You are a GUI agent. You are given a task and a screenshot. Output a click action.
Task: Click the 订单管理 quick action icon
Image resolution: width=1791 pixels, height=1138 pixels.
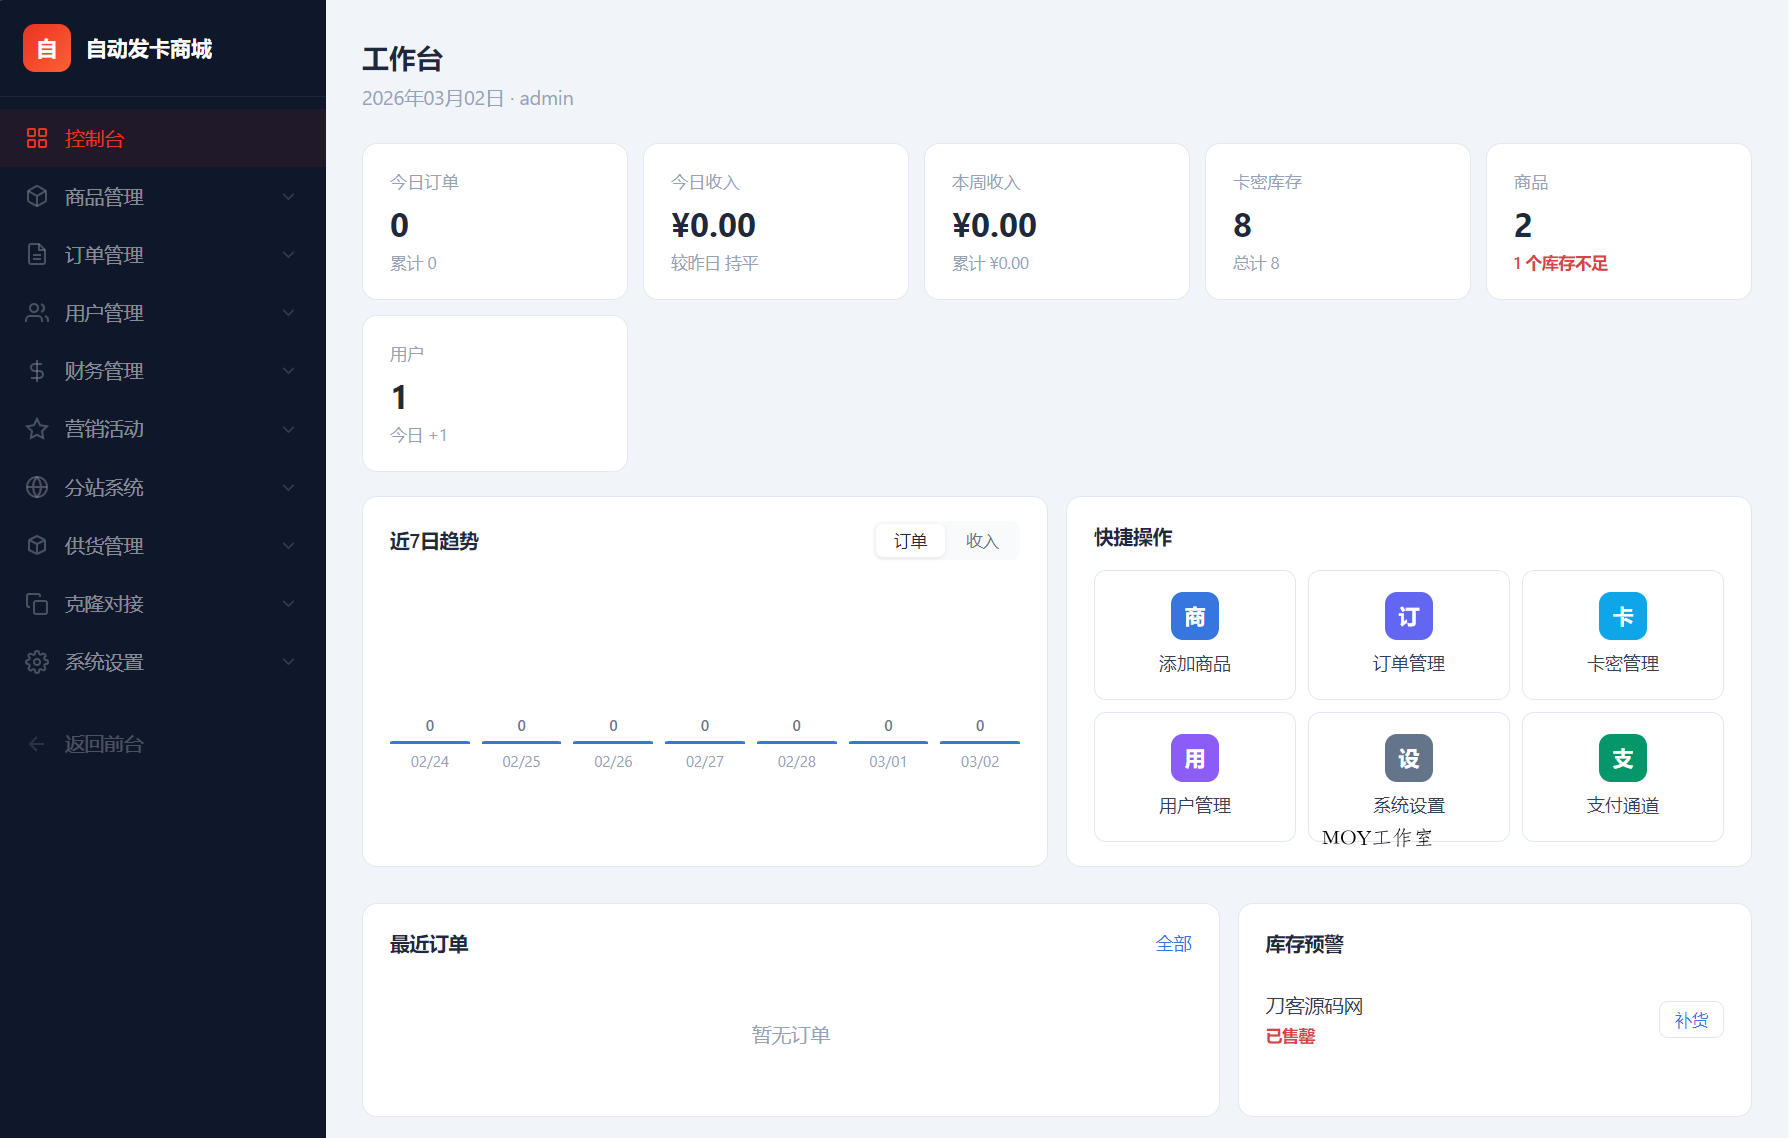point(1408,616)
